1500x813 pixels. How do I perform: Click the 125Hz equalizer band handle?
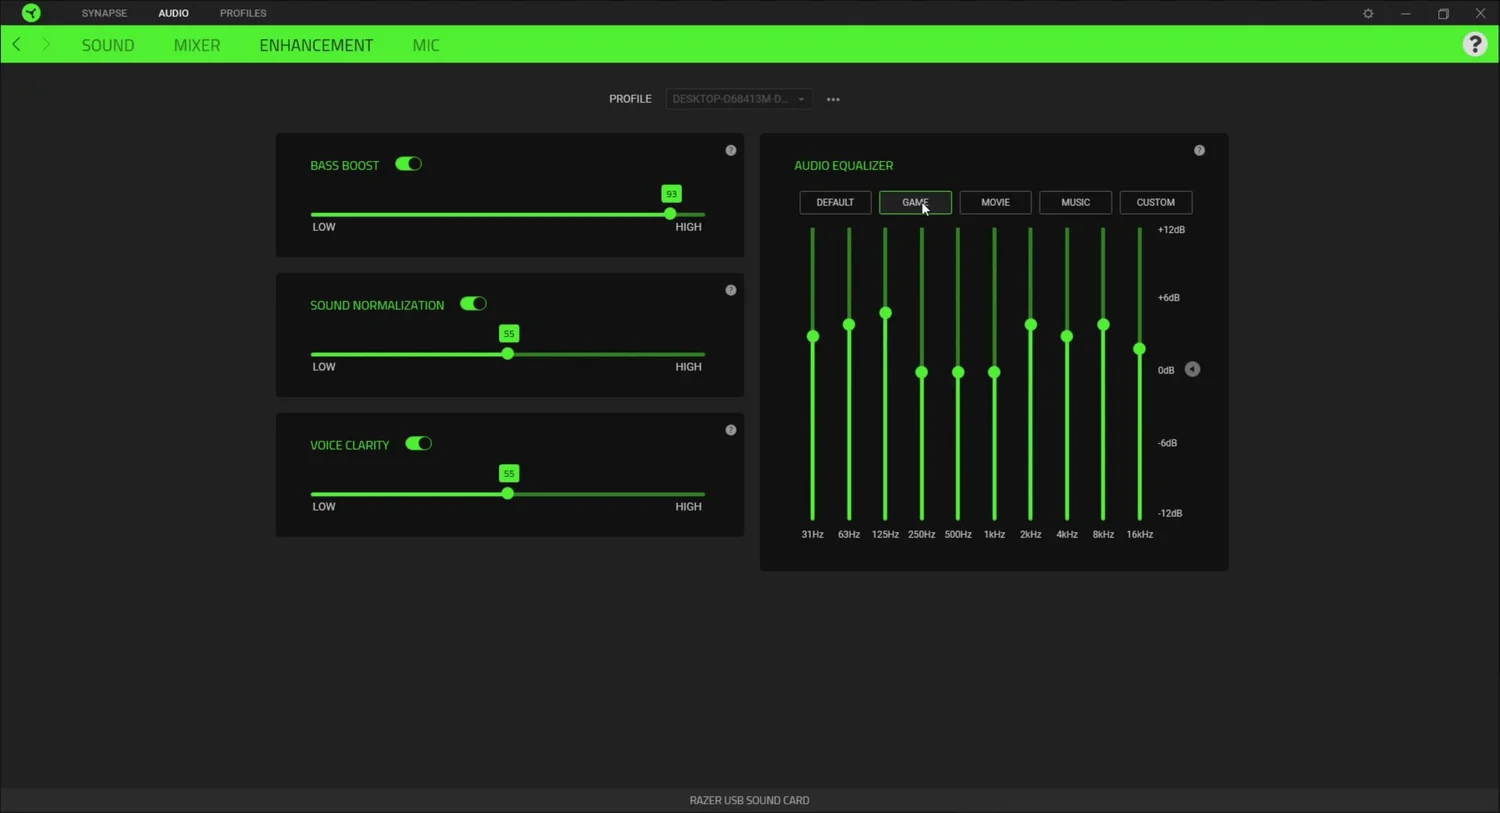[885, 313]
